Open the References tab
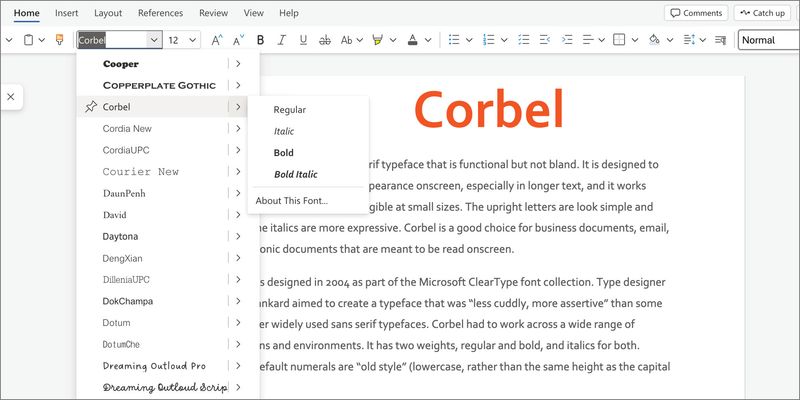 coord(160,13)
